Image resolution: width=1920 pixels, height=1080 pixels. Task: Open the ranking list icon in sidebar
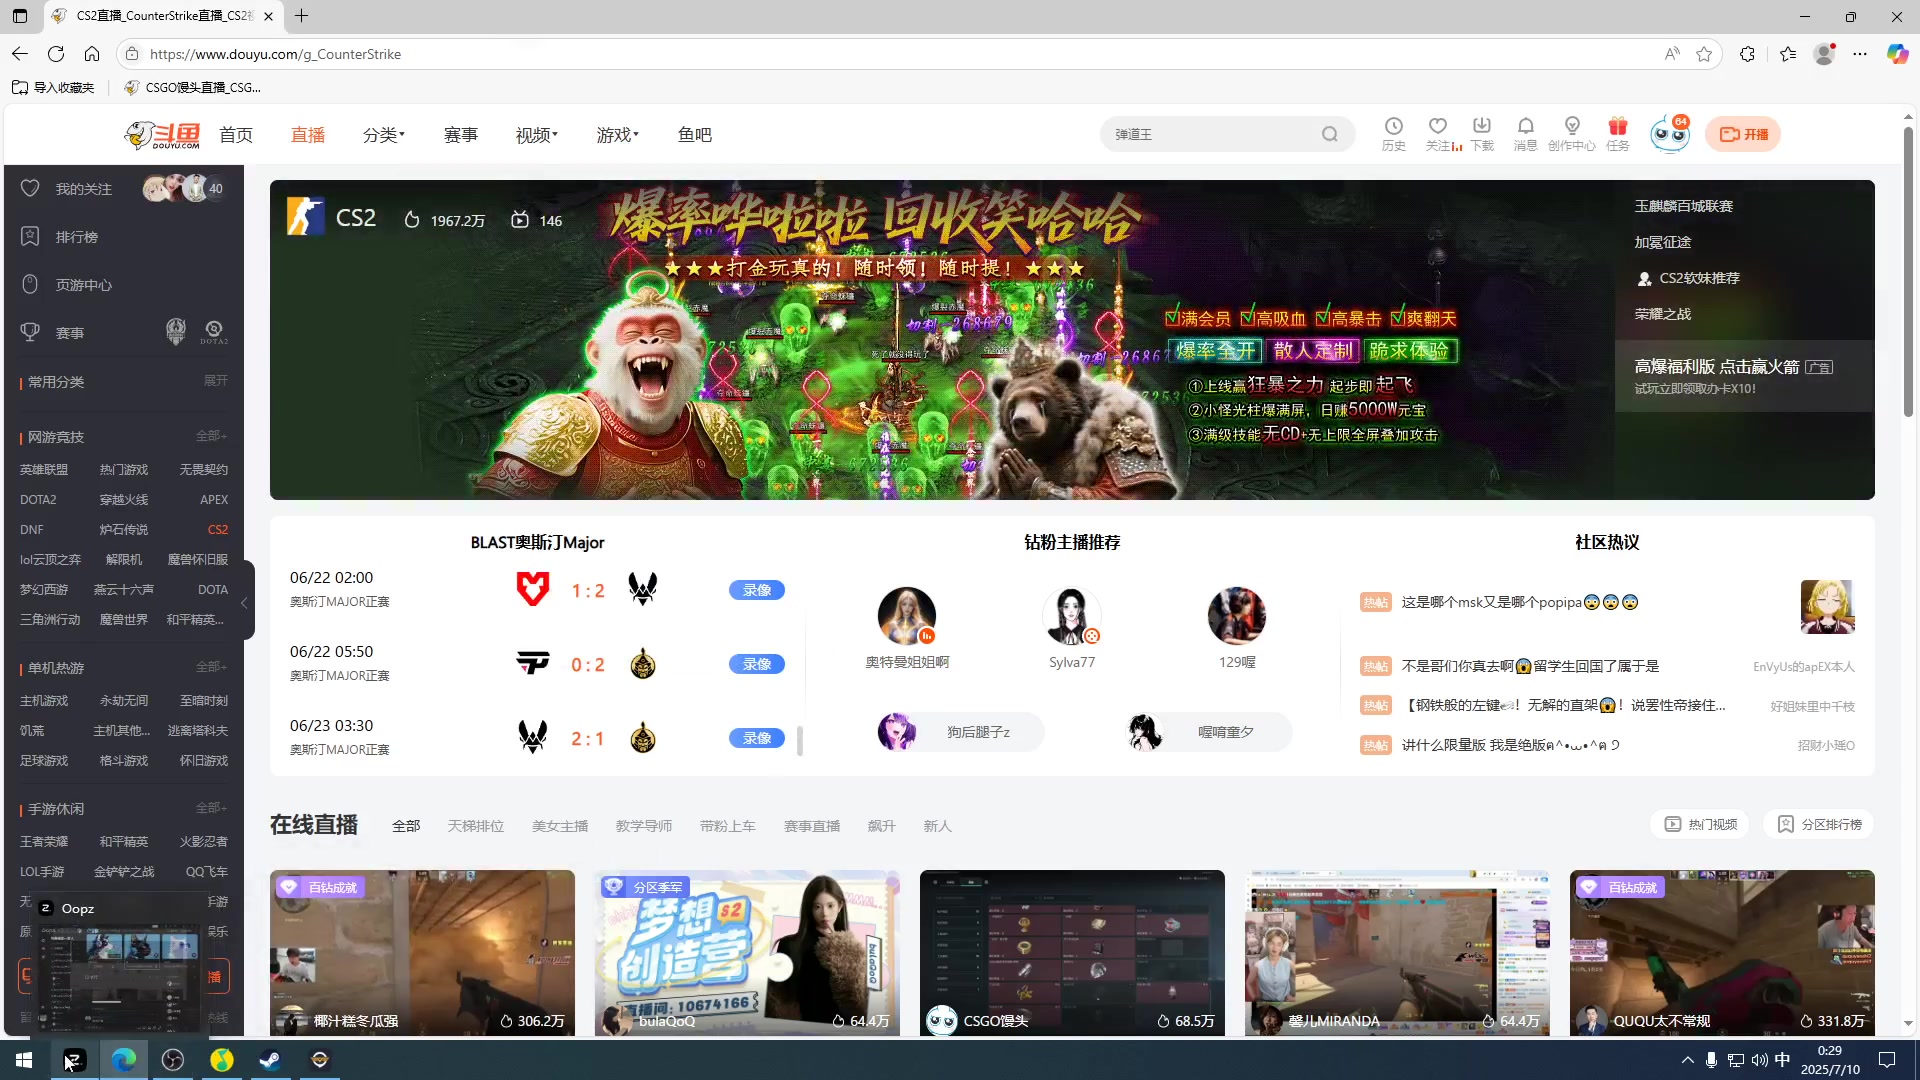point(30,236)
